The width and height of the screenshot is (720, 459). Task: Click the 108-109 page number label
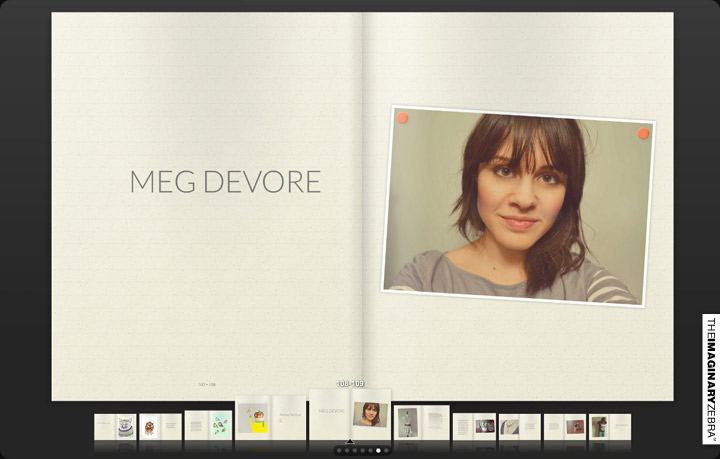pos(349,384)
